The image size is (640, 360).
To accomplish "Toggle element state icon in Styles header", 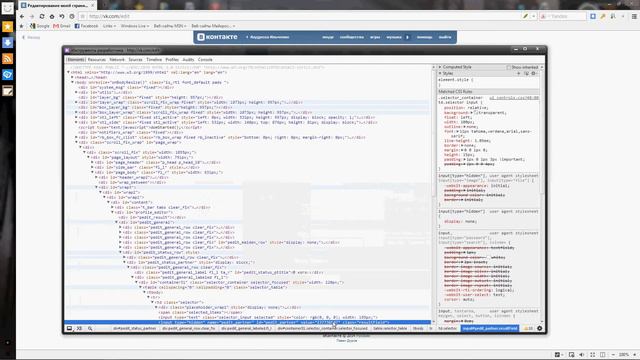I will point(526,73).
